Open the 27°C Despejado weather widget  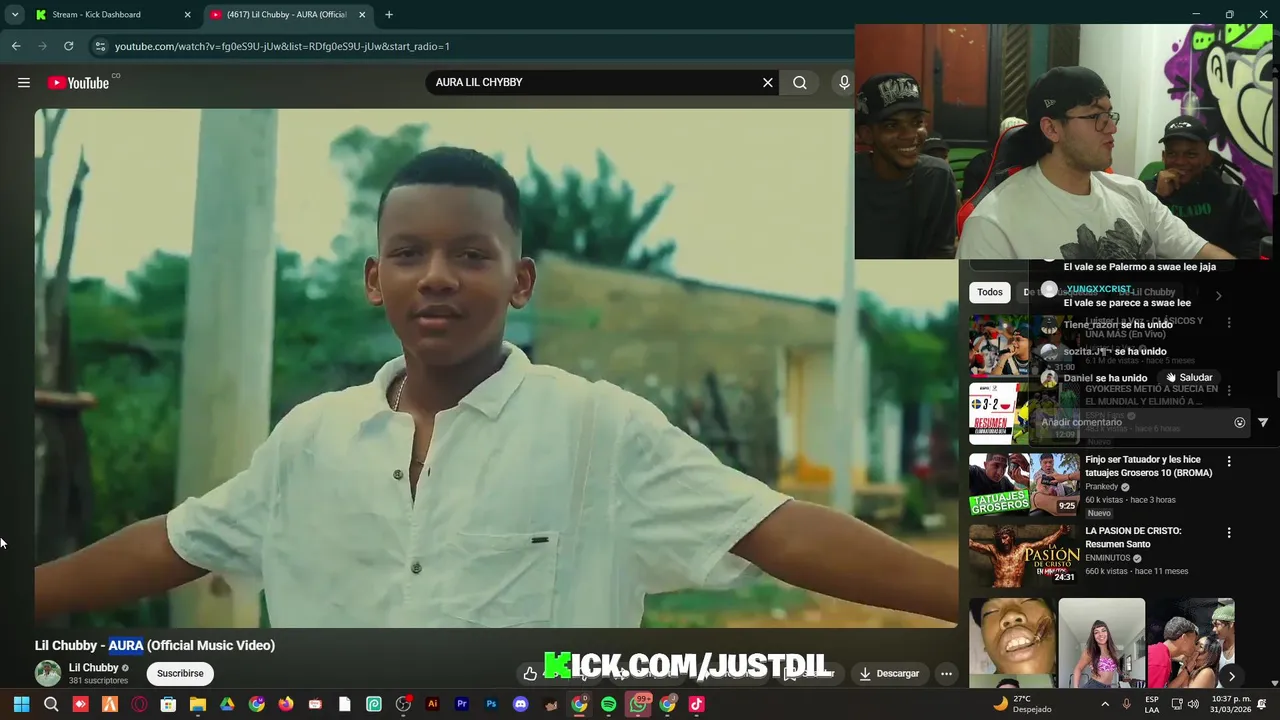(x=1021, y=704)
